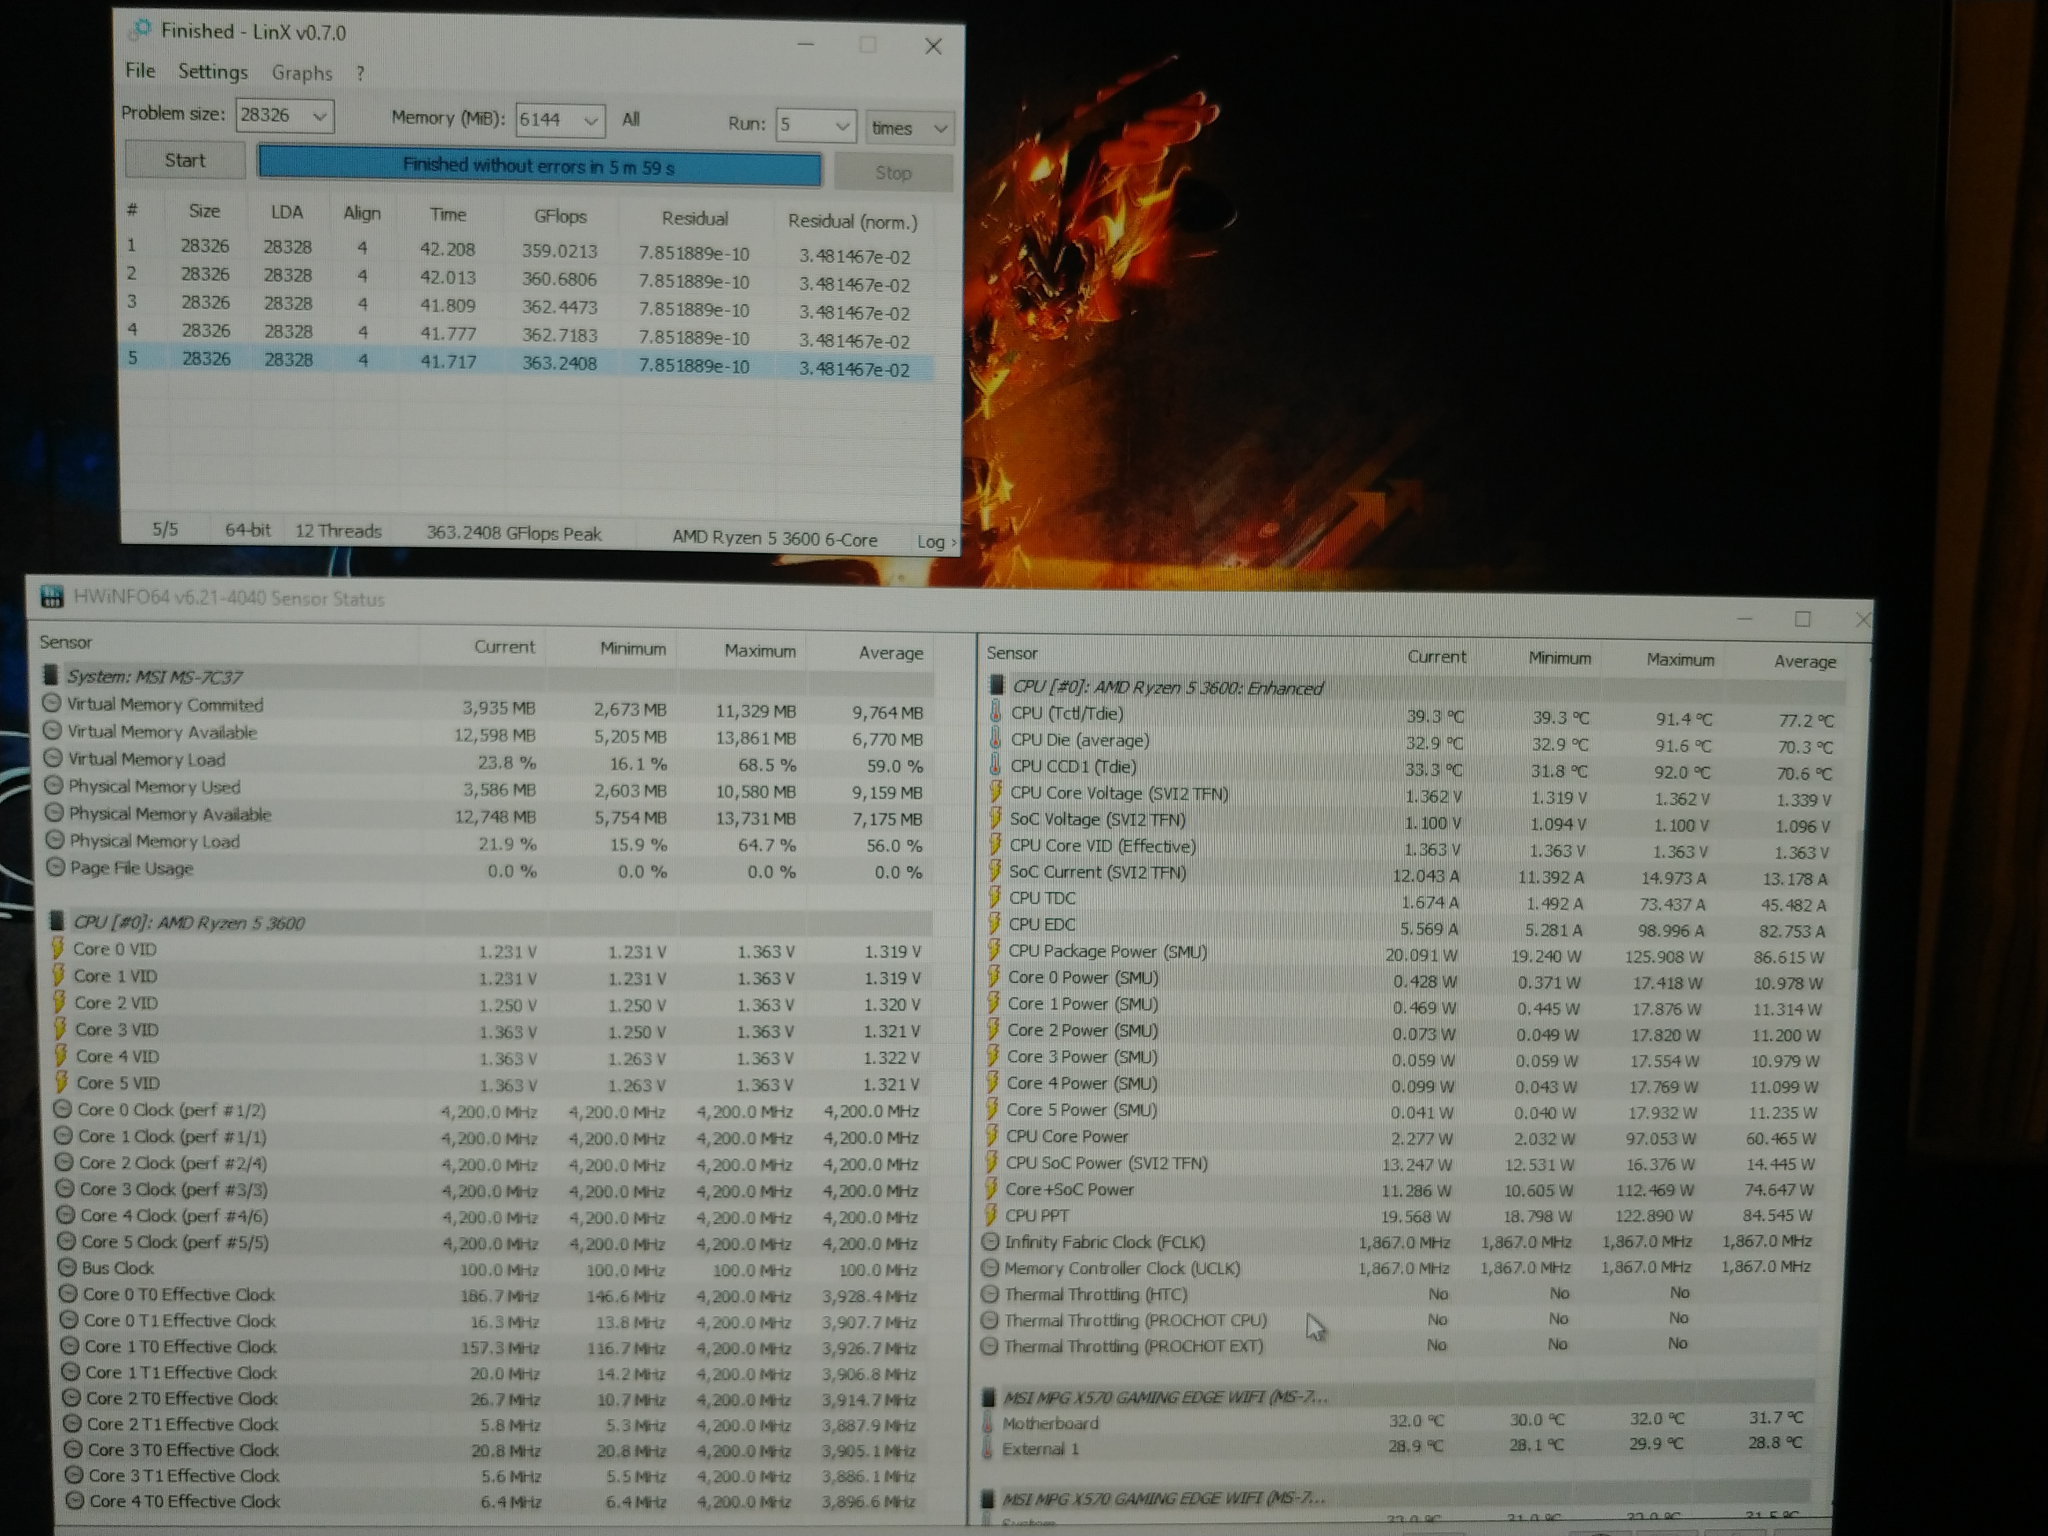
Task: Click the All memory button
Action: pyautogui.click(x=630, y=119)
